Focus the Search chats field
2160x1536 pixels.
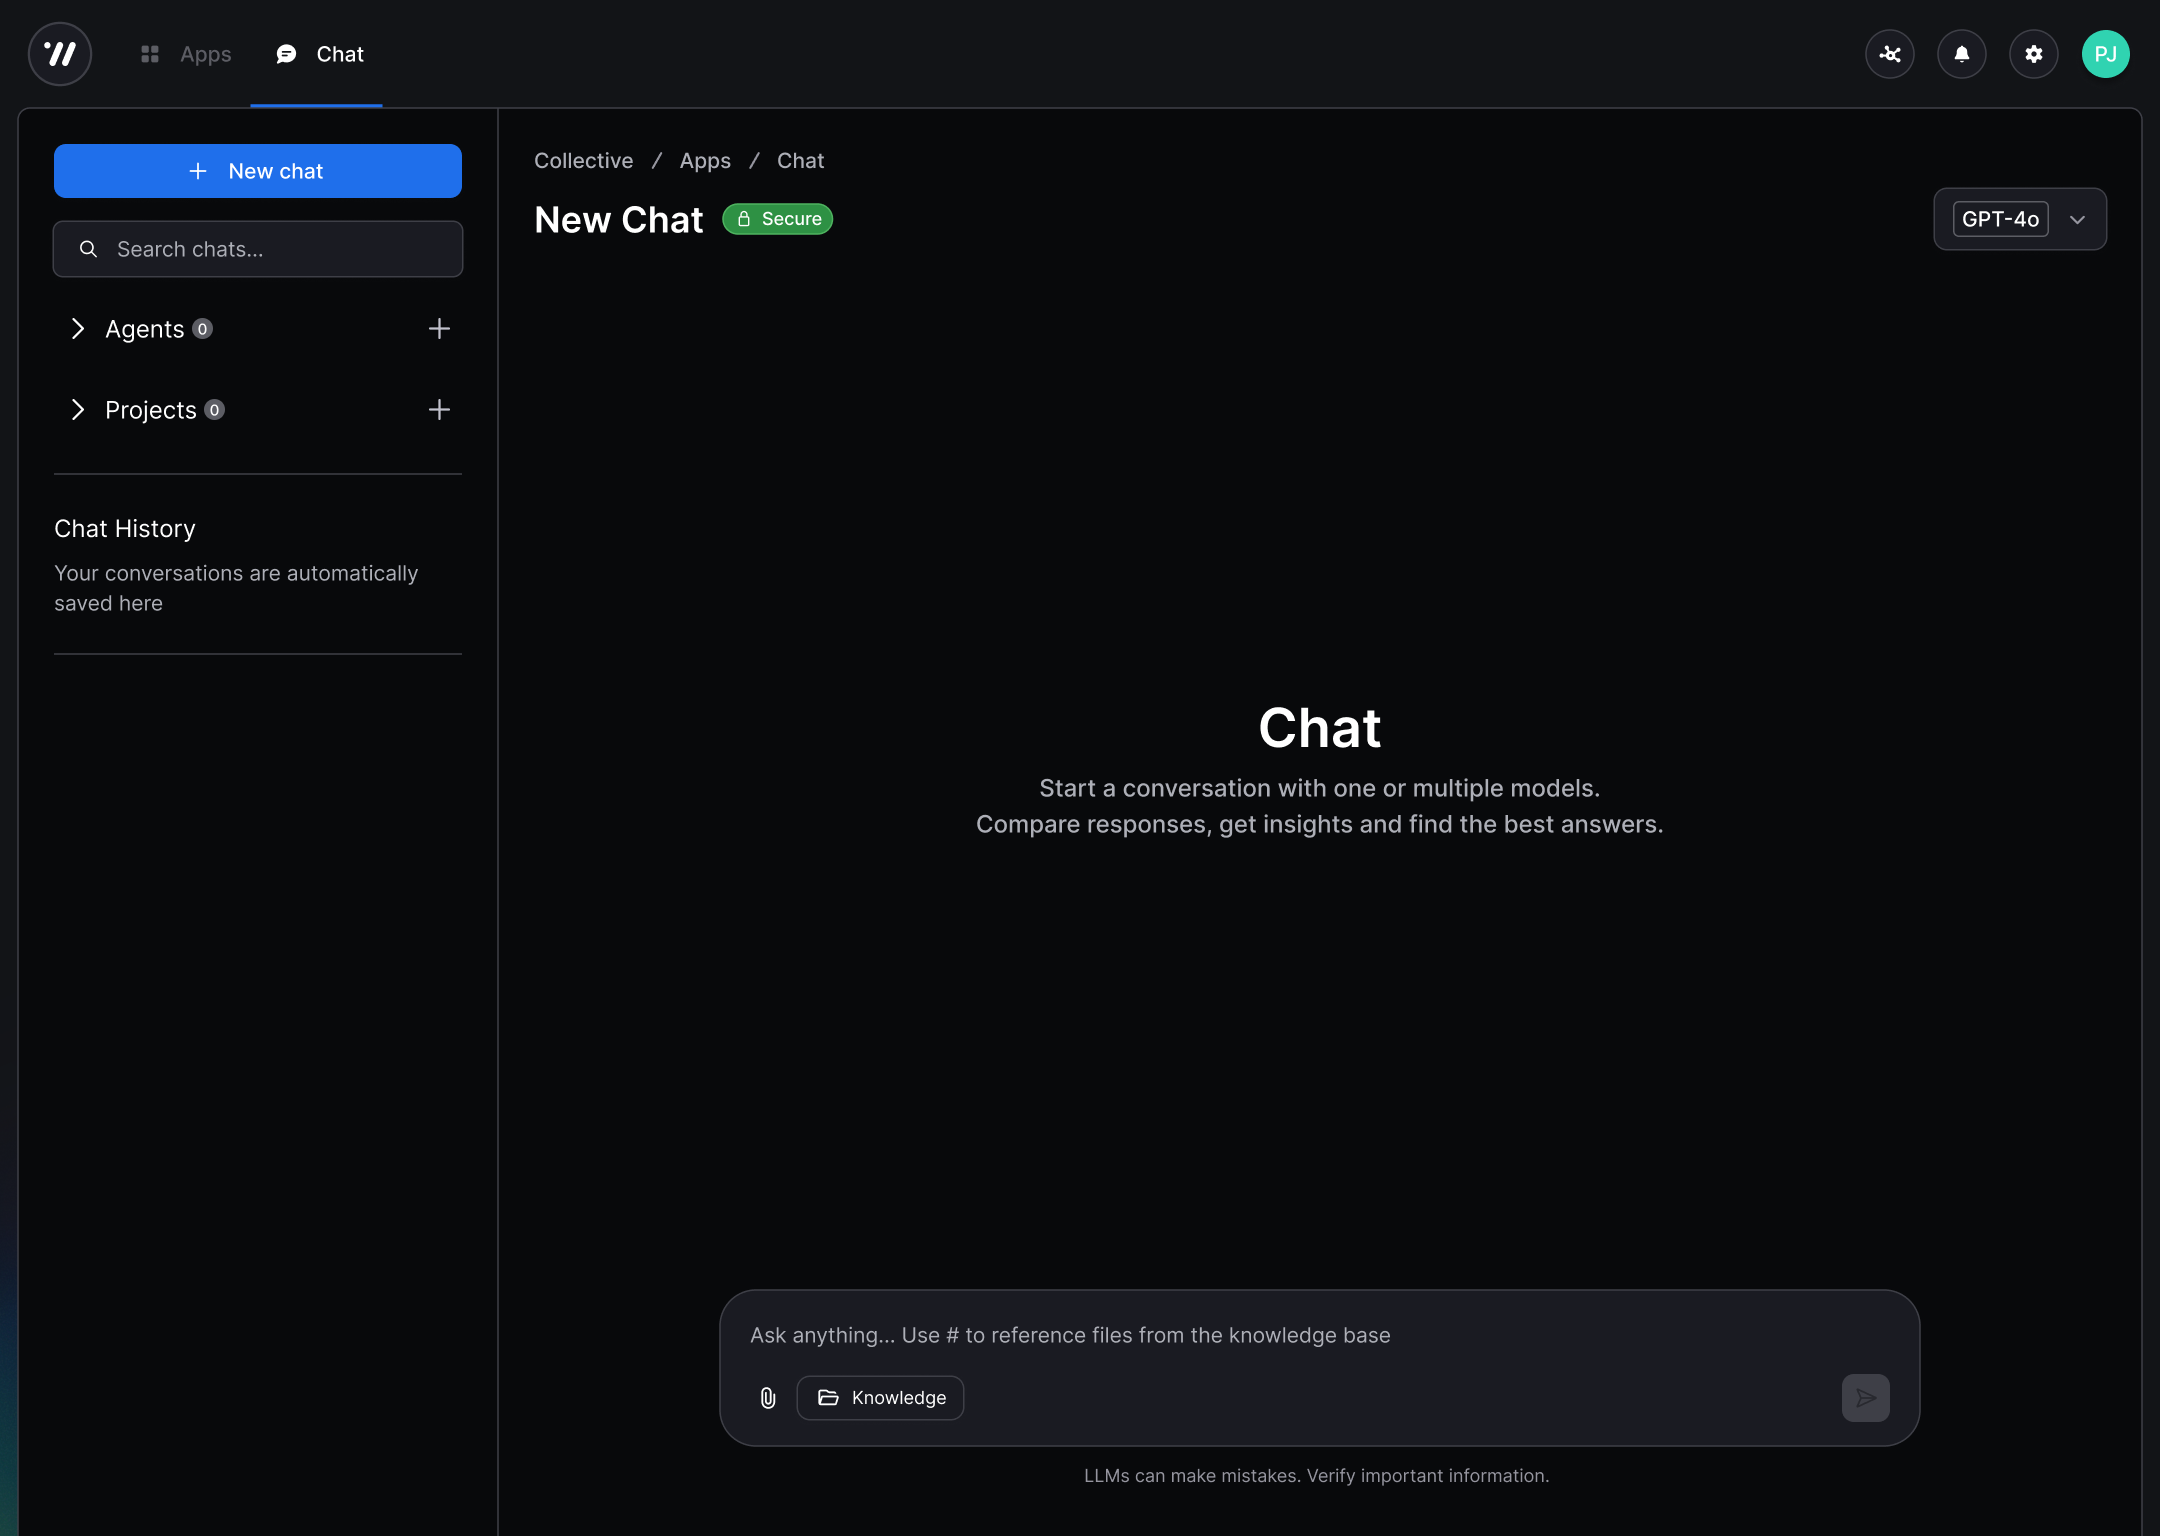[258, 249]
